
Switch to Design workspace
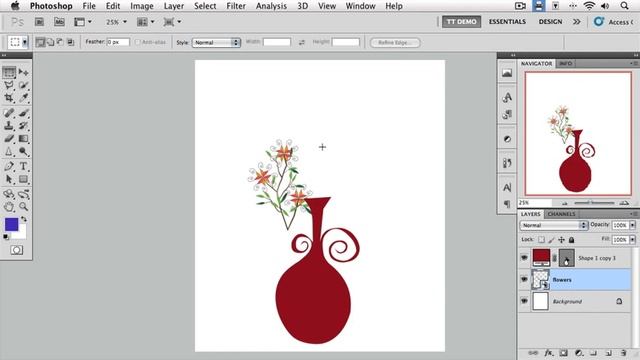coord(550,22)
